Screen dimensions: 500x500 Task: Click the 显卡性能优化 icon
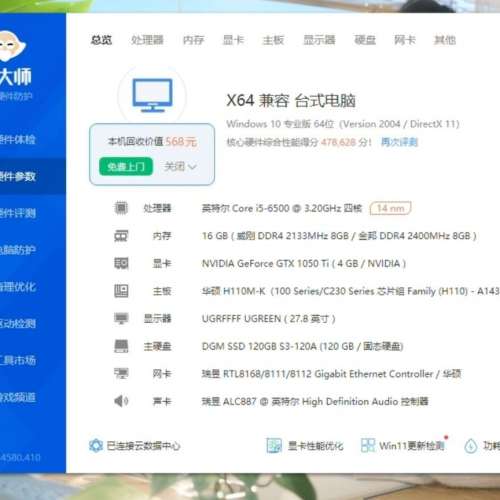point(274,446)
